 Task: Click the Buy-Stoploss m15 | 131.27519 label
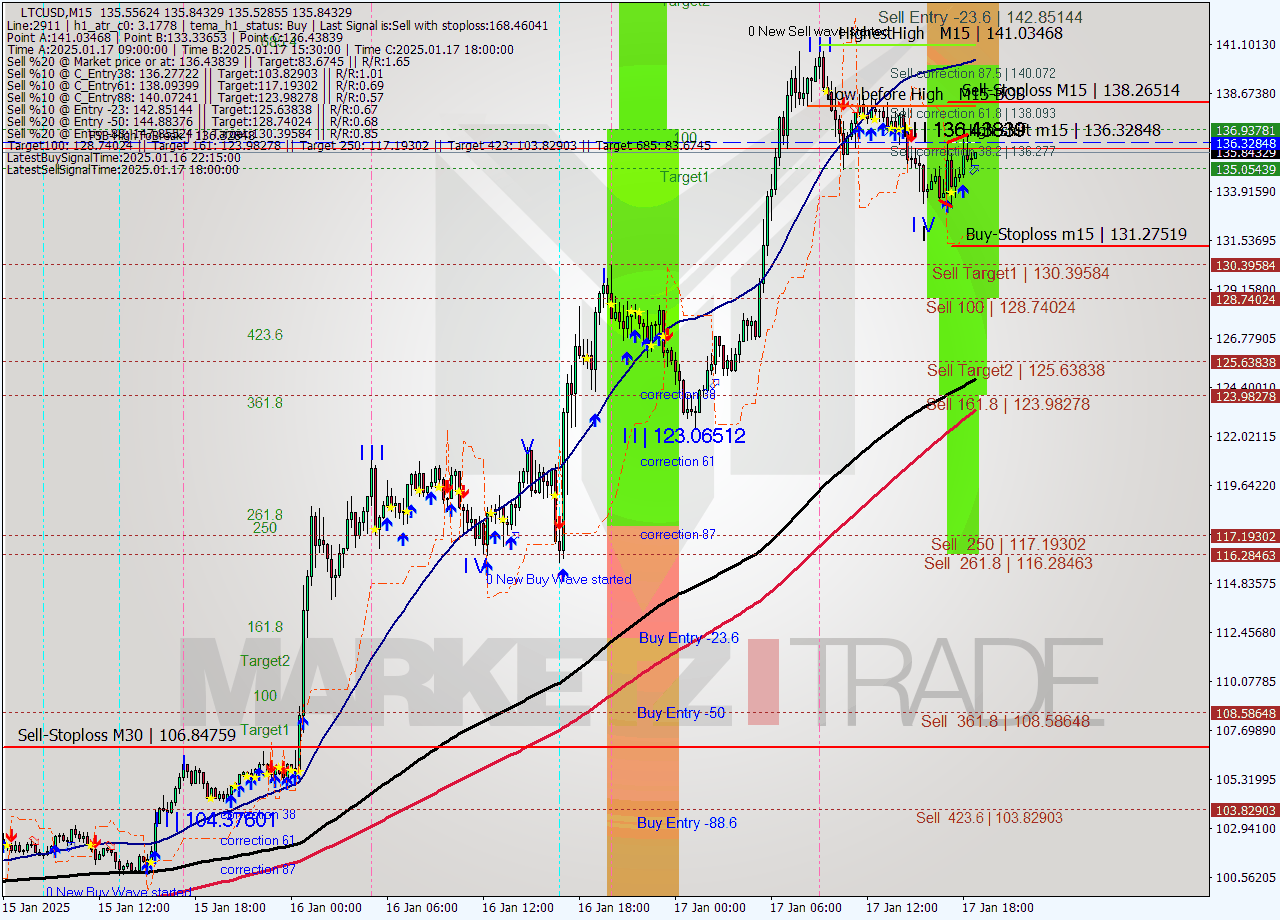1076,234
